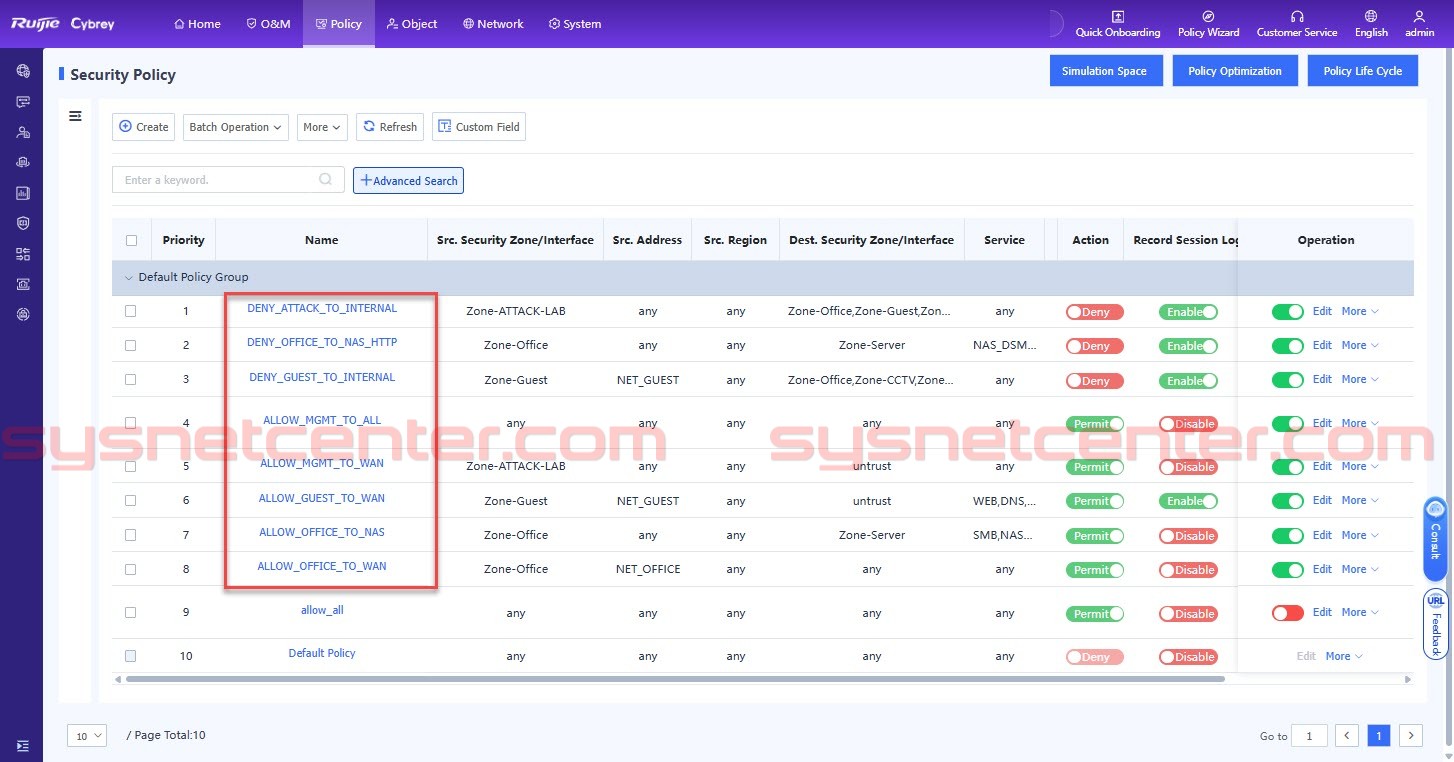The width and height of the screenshot is (1454, 762).
Task: Open the O&M menu
Action: [x=268, y=24]
